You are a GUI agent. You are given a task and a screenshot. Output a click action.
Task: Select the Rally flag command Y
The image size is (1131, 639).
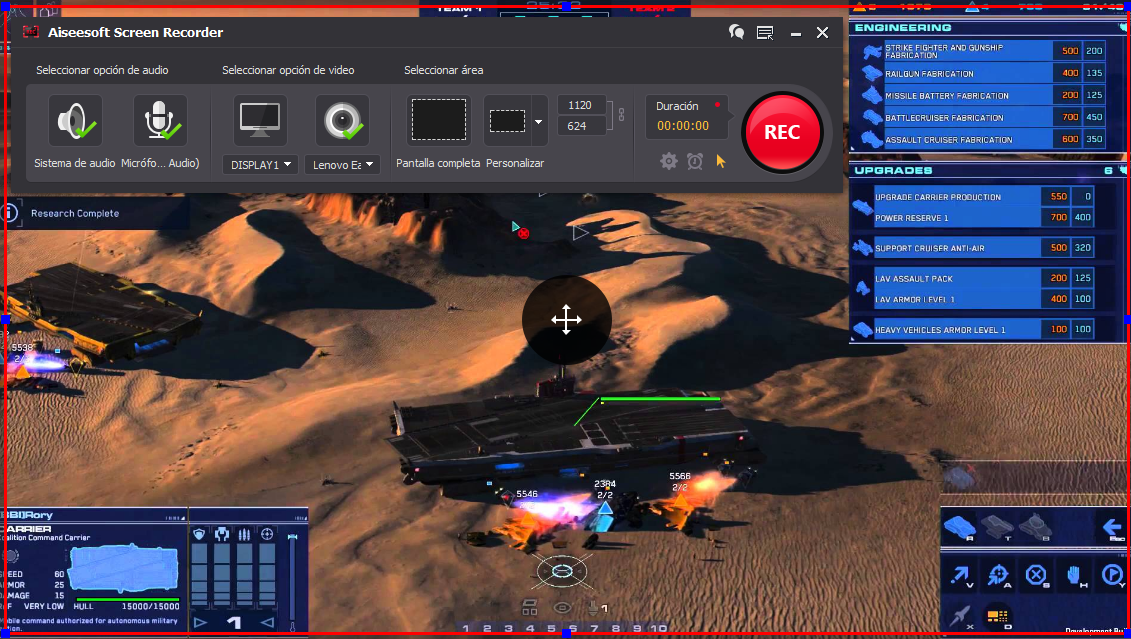coord(1112,575)
